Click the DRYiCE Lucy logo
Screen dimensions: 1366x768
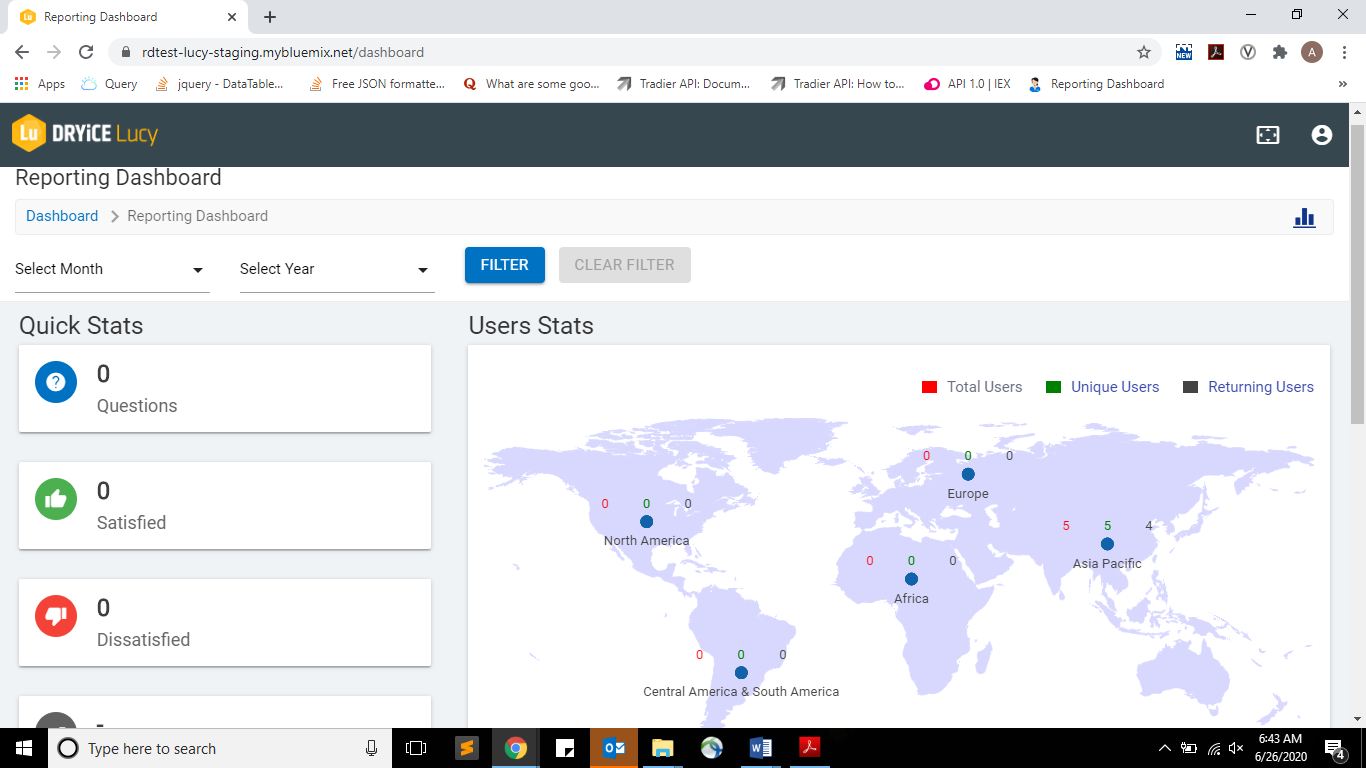point(85,134)
